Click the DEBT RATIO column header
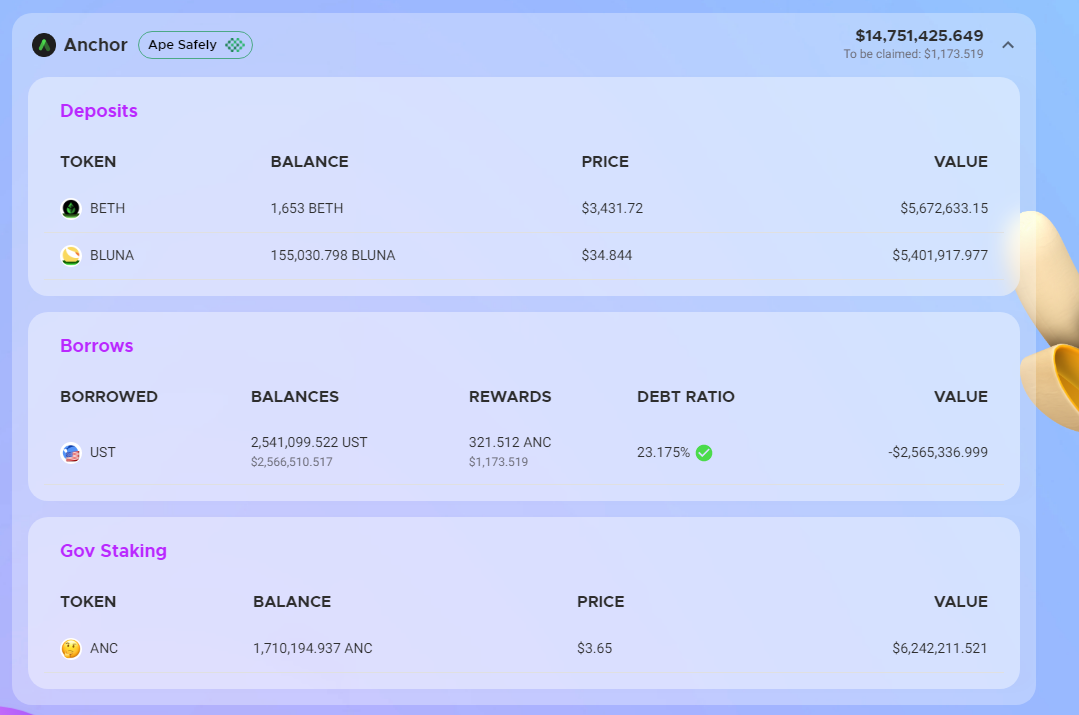This screenshot has height=715, width=1079. coord(686,397)
